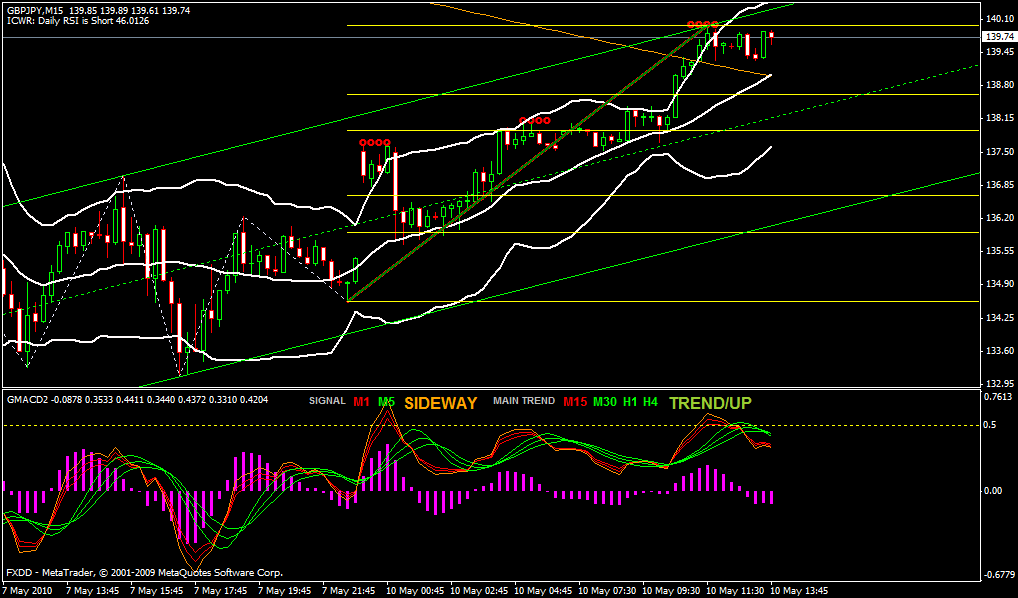Select the green M5 signal indicator
The width and height of the screenshot is (1018, 598).
[x=386, y=402]
